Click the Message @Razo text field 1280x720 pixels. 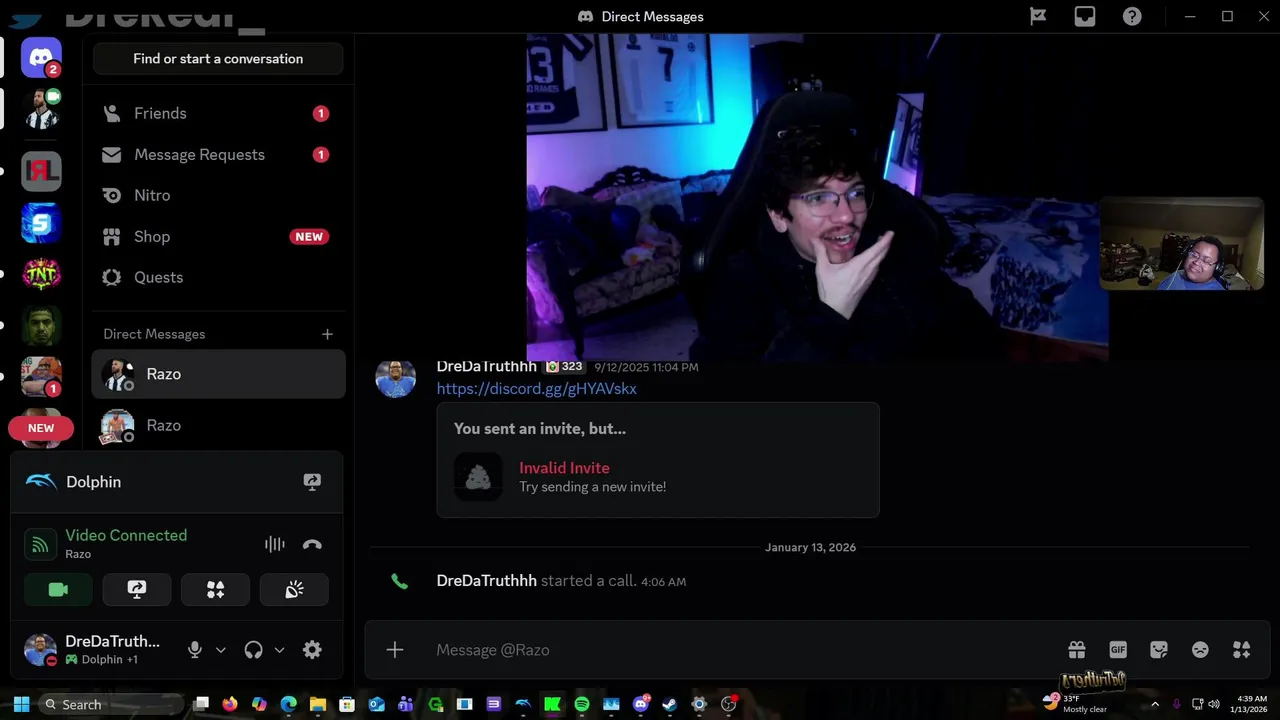(740, 650)
